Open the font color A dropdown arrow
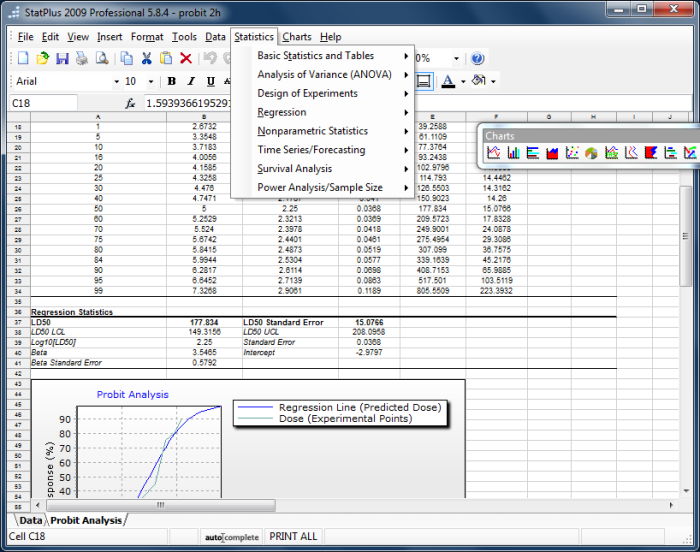The height and width of the screenshot is (552, 700). [x=461, y=81]
